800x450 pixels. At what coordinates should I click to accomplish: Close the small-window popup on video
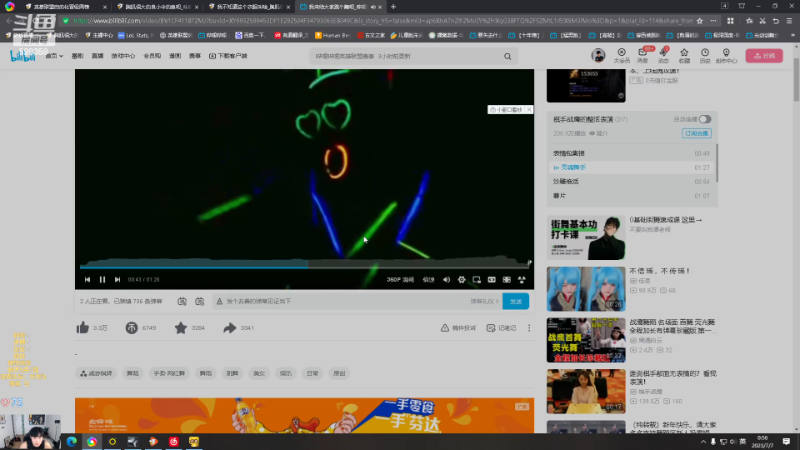(529, 110)
